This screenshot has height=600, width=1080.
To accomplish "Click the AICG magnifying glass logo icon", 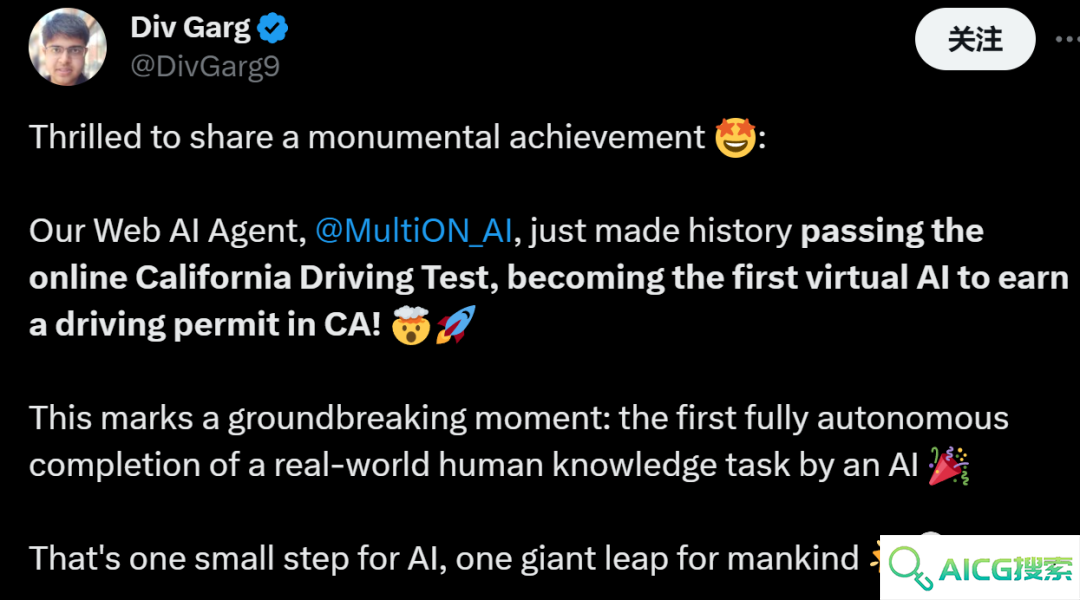I will pos(910,568).
